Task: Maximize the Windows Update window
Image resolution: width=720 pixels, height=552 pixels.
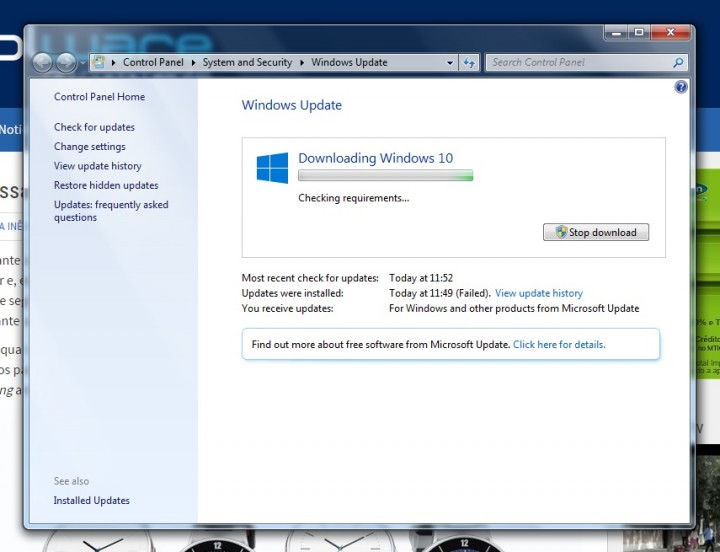Action: click(x=639, y=32)
